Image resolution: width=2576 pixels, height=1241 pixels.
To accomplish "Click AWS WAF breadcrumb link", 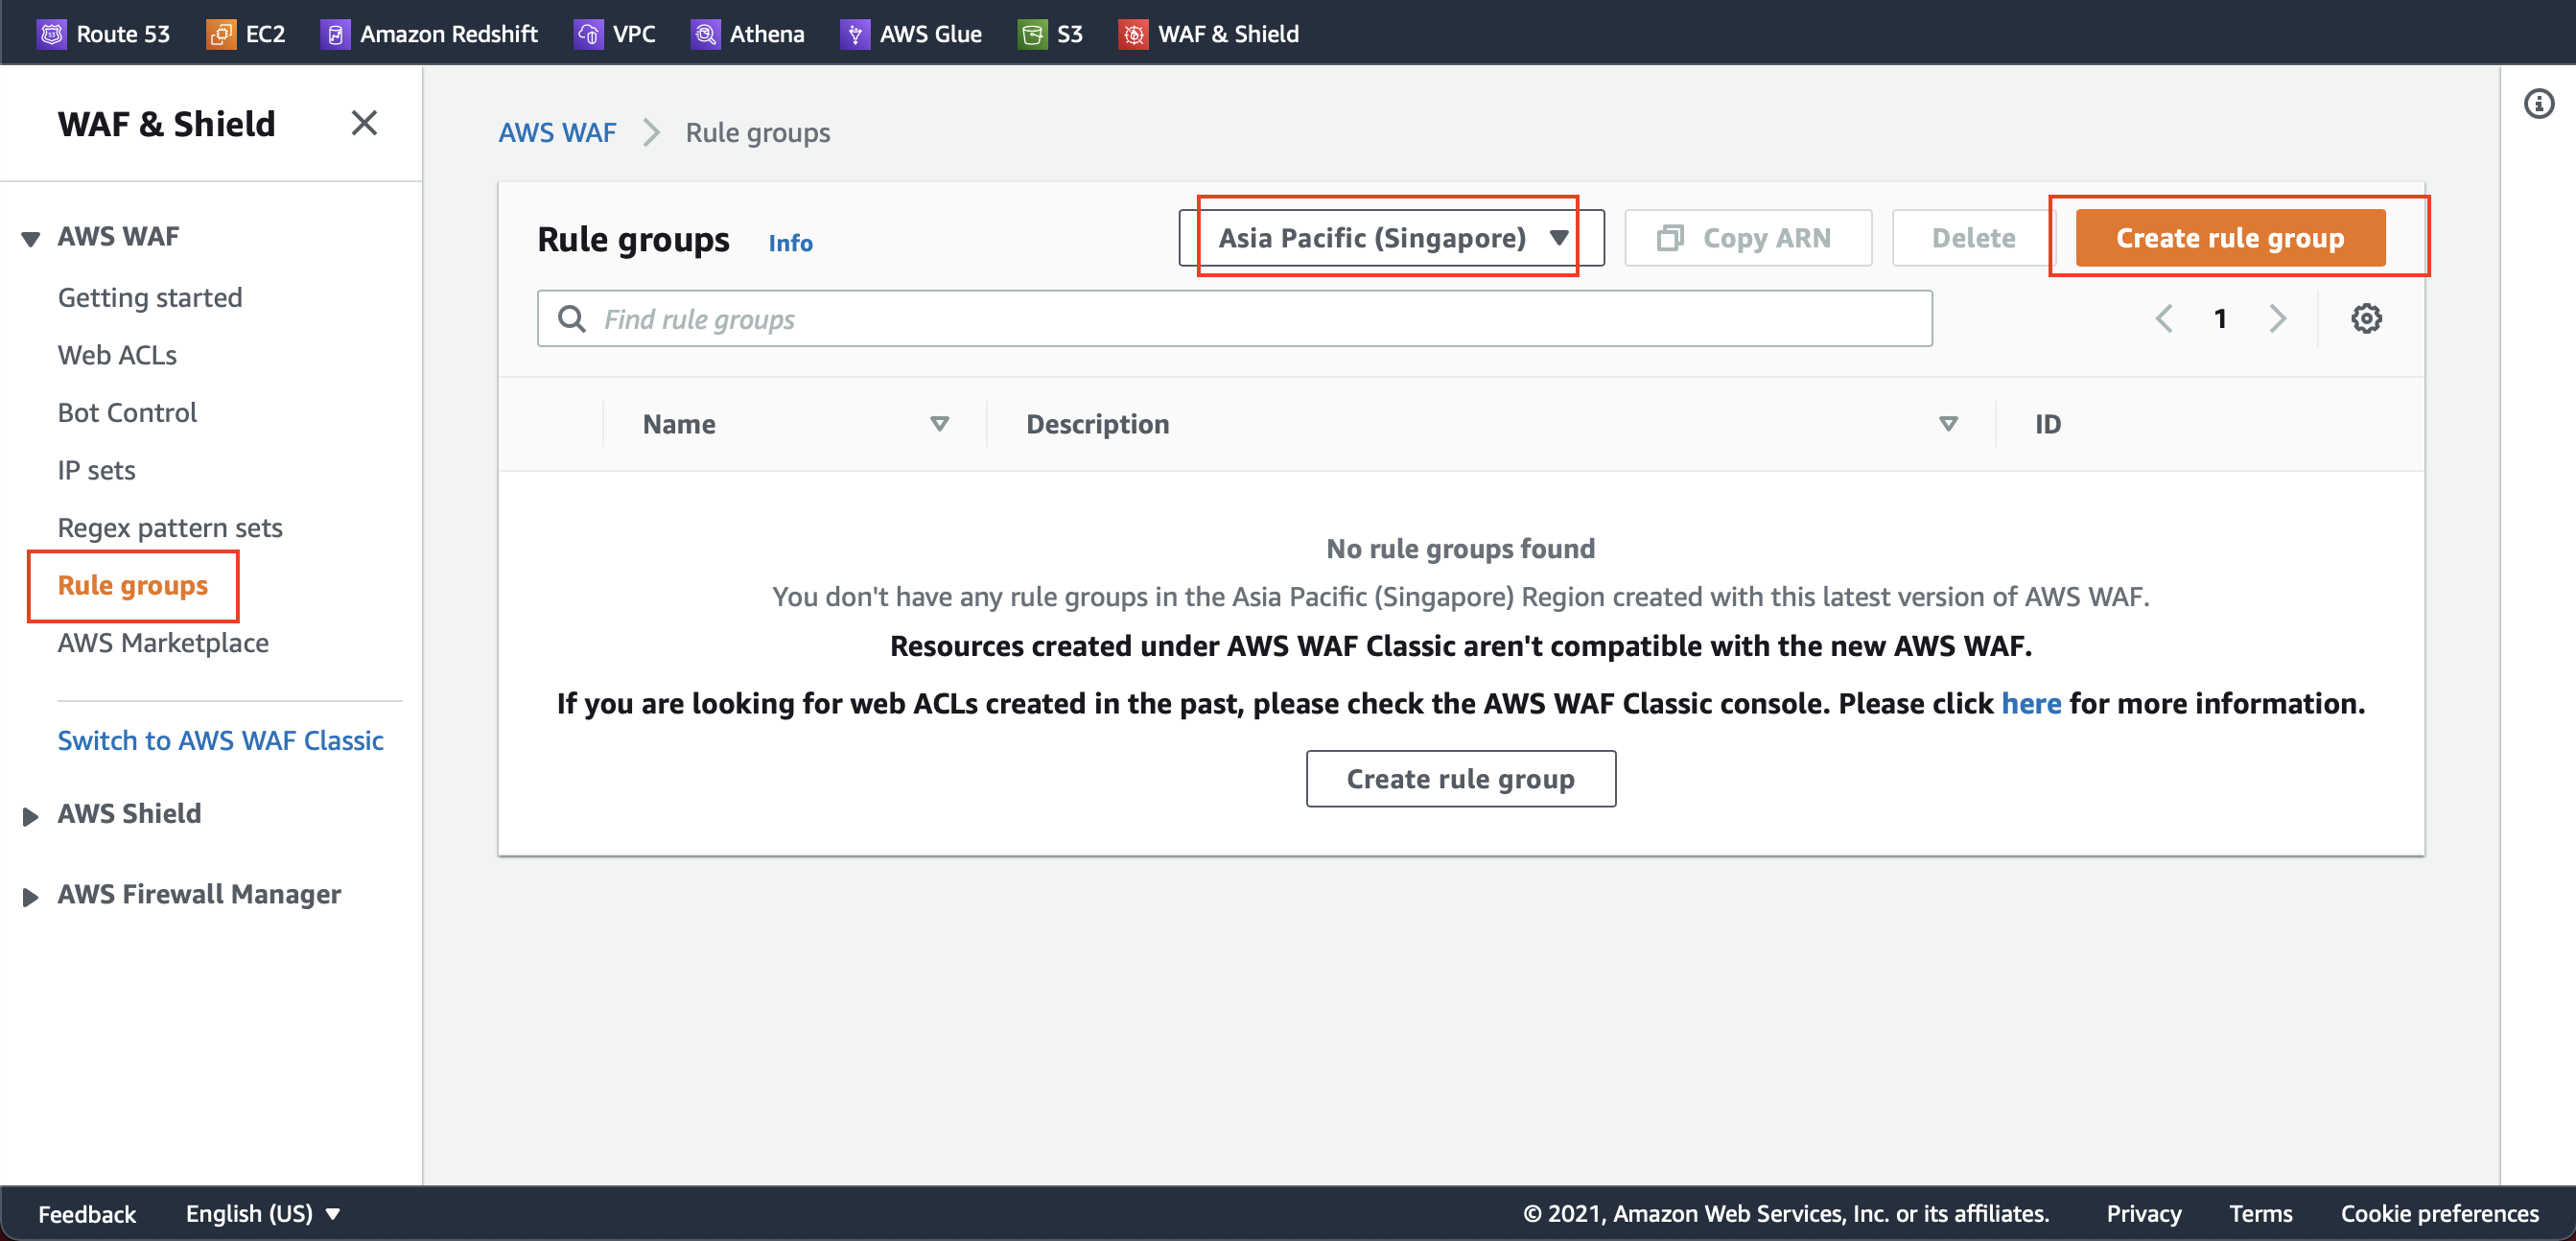I will pyautogui.click(x=557, y=133).
